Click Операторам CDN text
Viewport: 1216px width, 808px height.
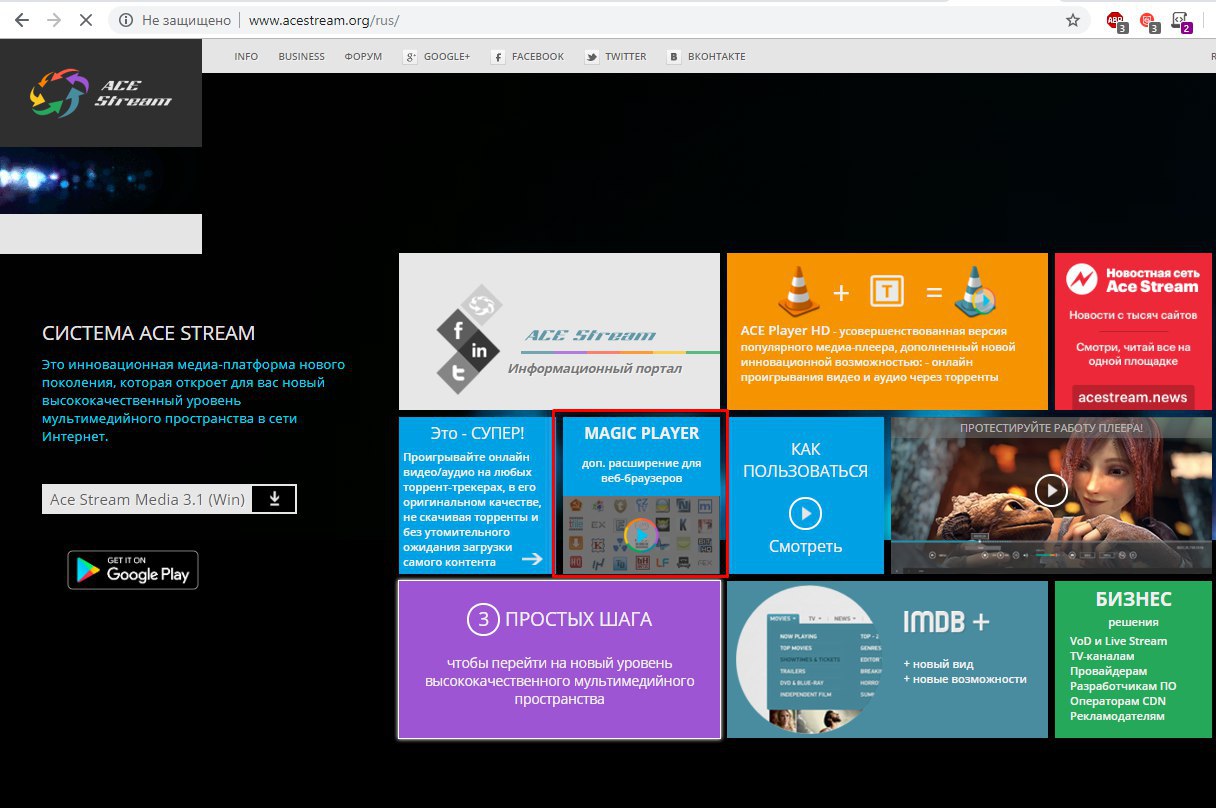pos(1118,701)
